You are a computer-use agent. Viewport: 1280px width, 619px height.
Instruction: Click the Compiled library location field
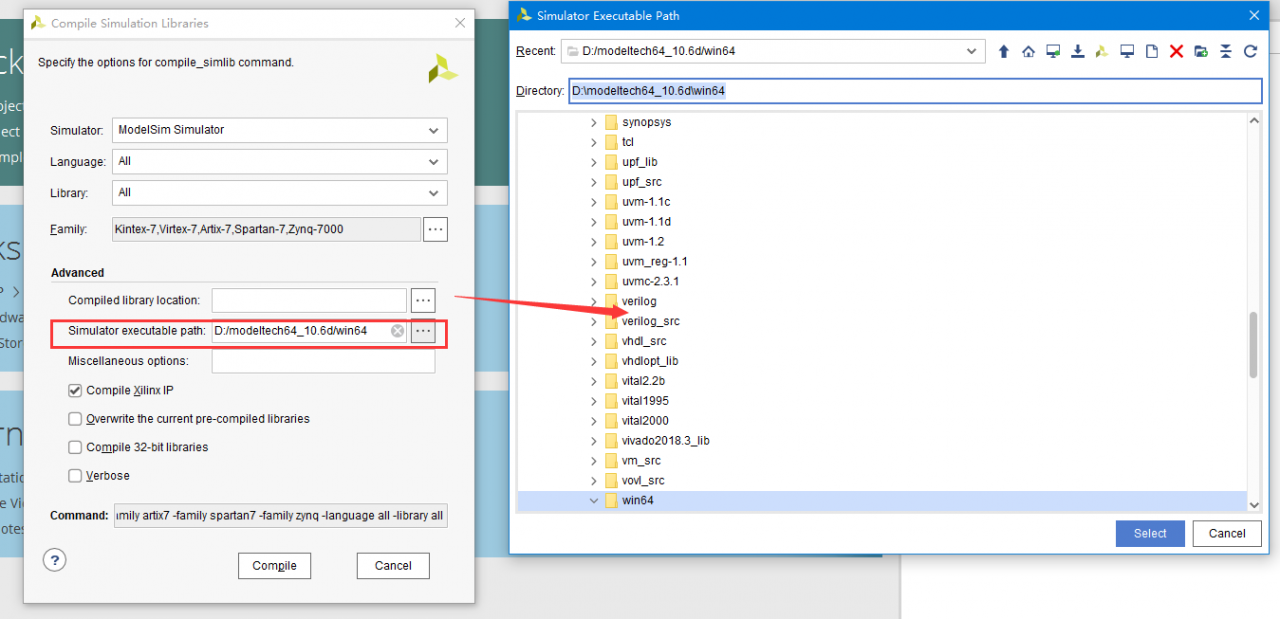pos(309,300)
